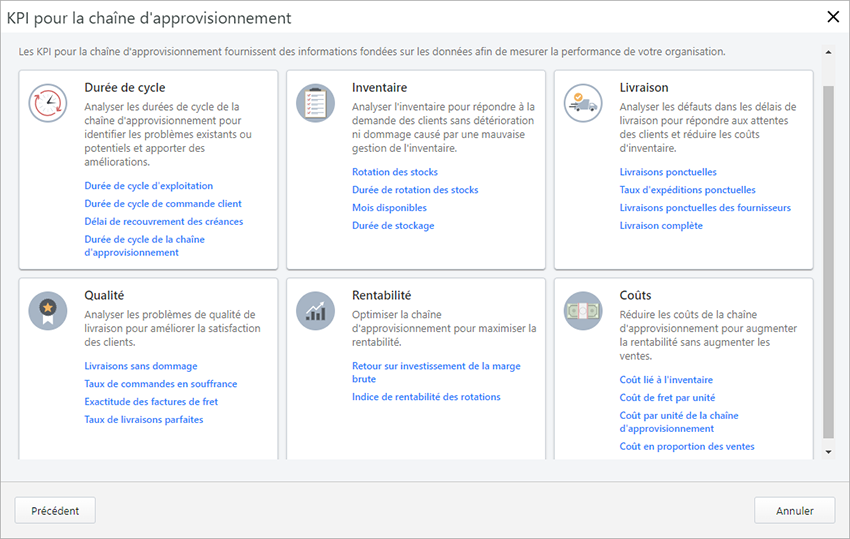
Task: Select Indice de rentabilité des rotations
Action: point(426,397)
